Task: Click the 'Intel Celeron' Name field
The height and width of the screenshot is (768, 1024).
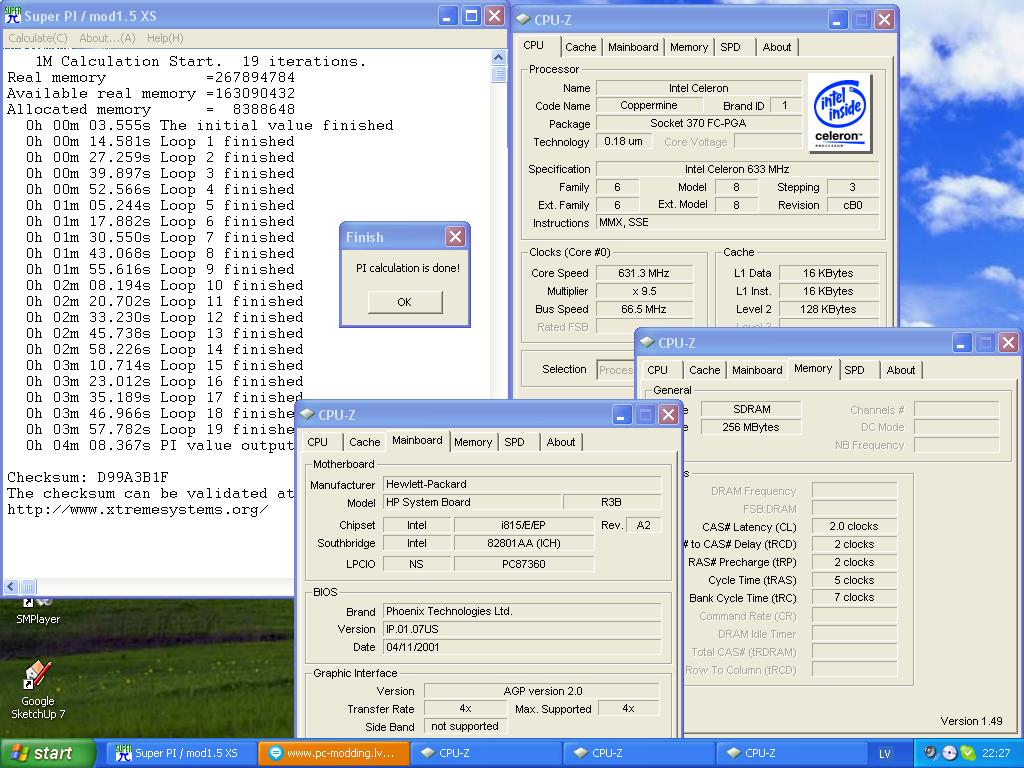Action: (x=698, y=88)
